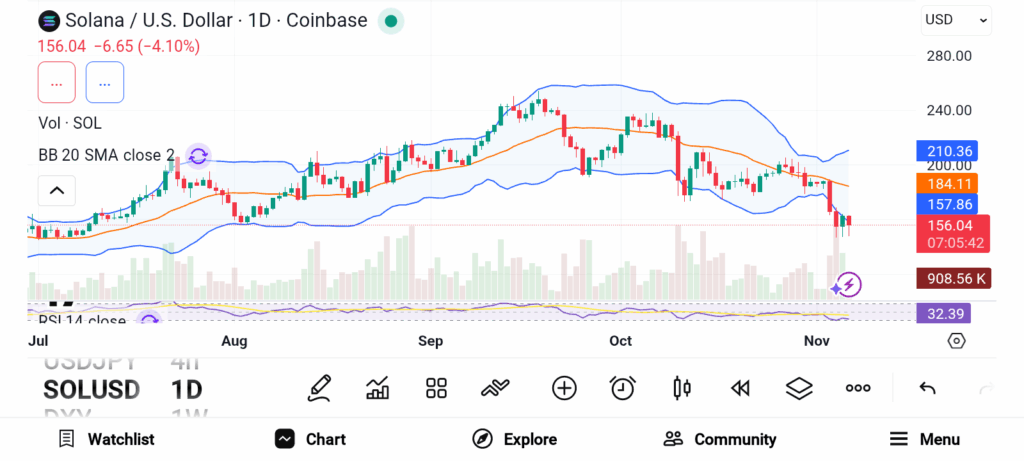Collapse the indicator legend with chevron
Screen dimensions: 1024x461
pos(57,190)
